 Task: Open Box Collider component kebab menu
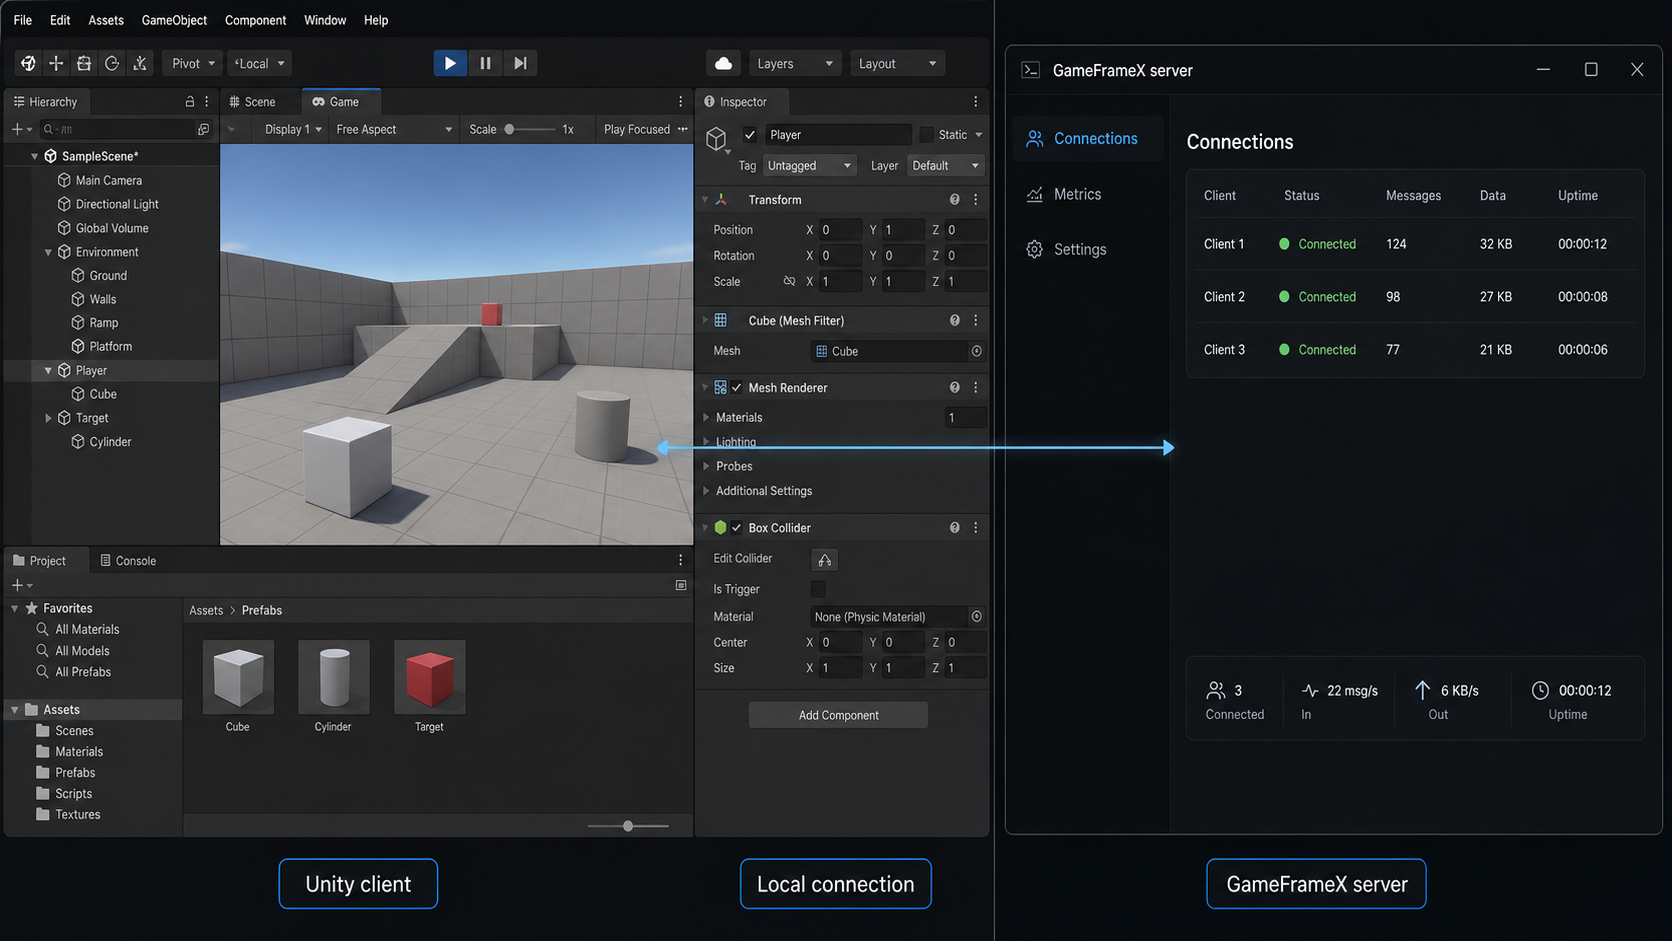coord(976,528)
